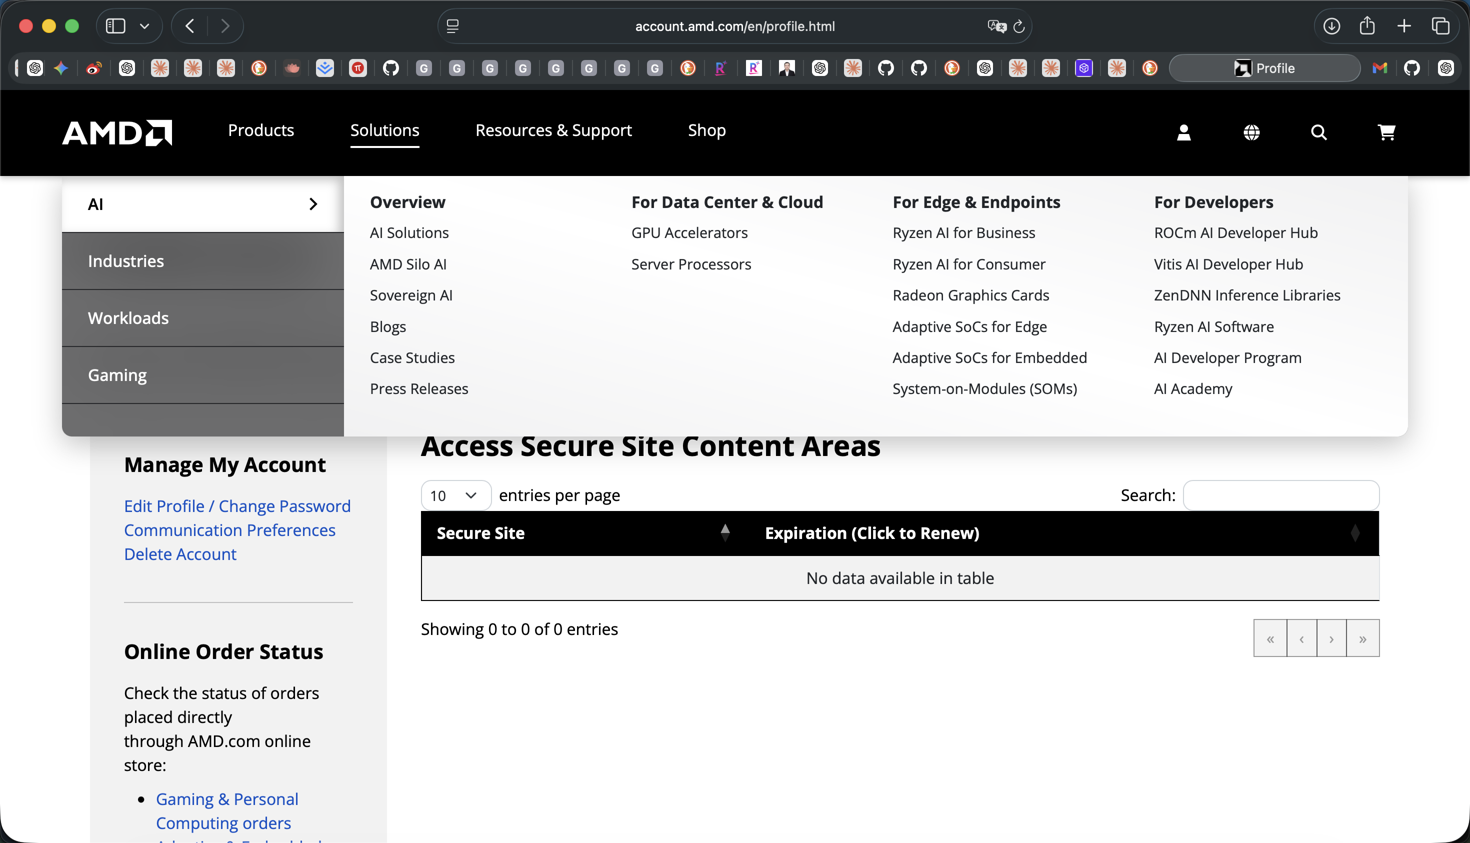The image size is (1470, 843).
Task: Click the reader/page menu icon in address bar
Action: [453, 27]
